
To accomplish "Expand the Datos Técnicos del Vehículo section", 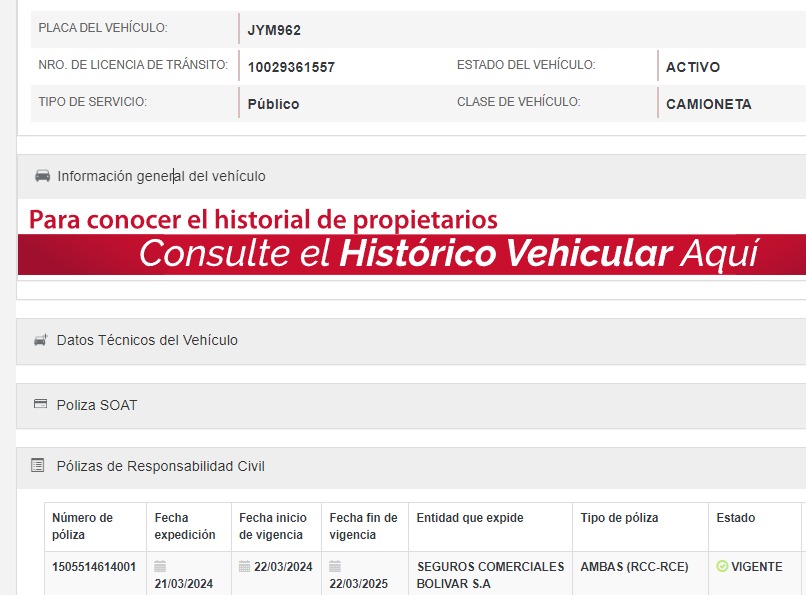I will [x=147, y=340].
